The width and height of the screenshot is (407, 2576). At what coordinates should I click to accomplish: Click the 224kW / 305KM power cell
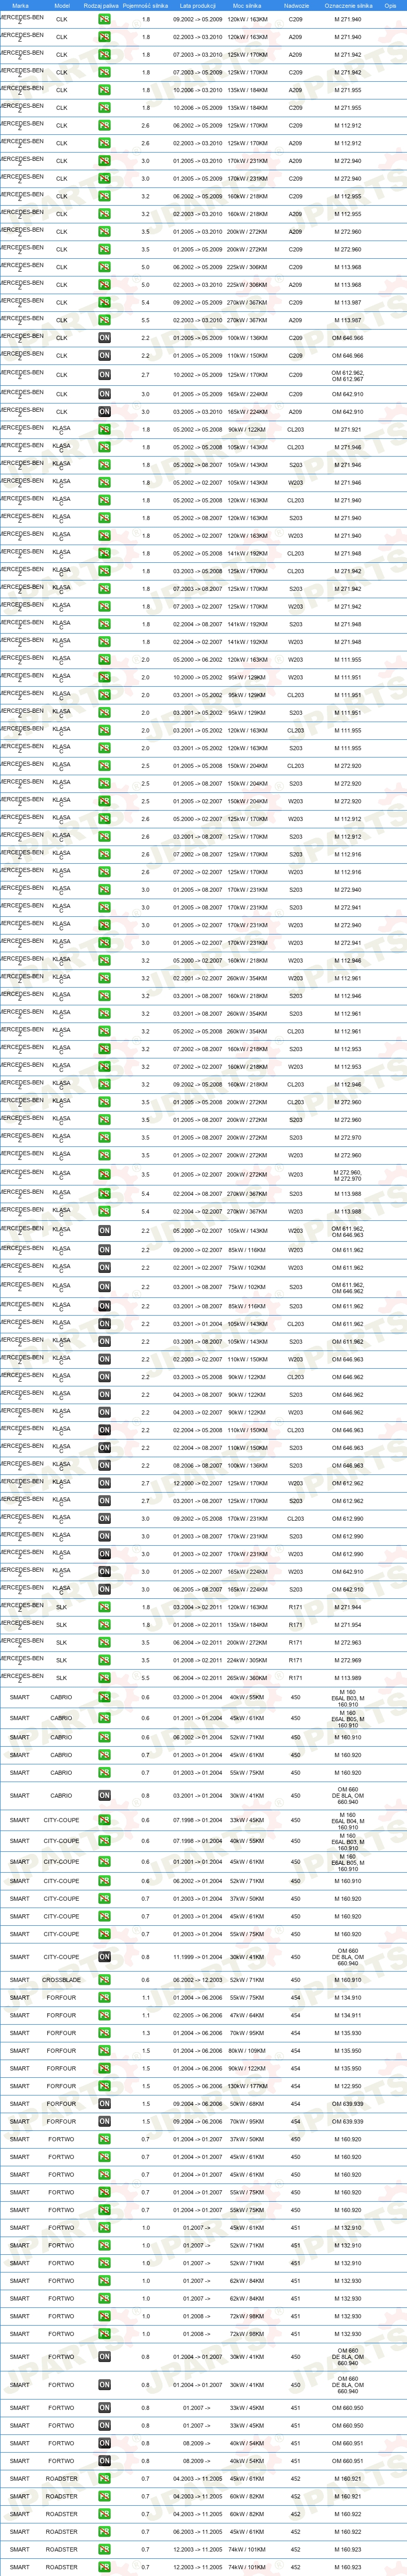click(247, 1660)
